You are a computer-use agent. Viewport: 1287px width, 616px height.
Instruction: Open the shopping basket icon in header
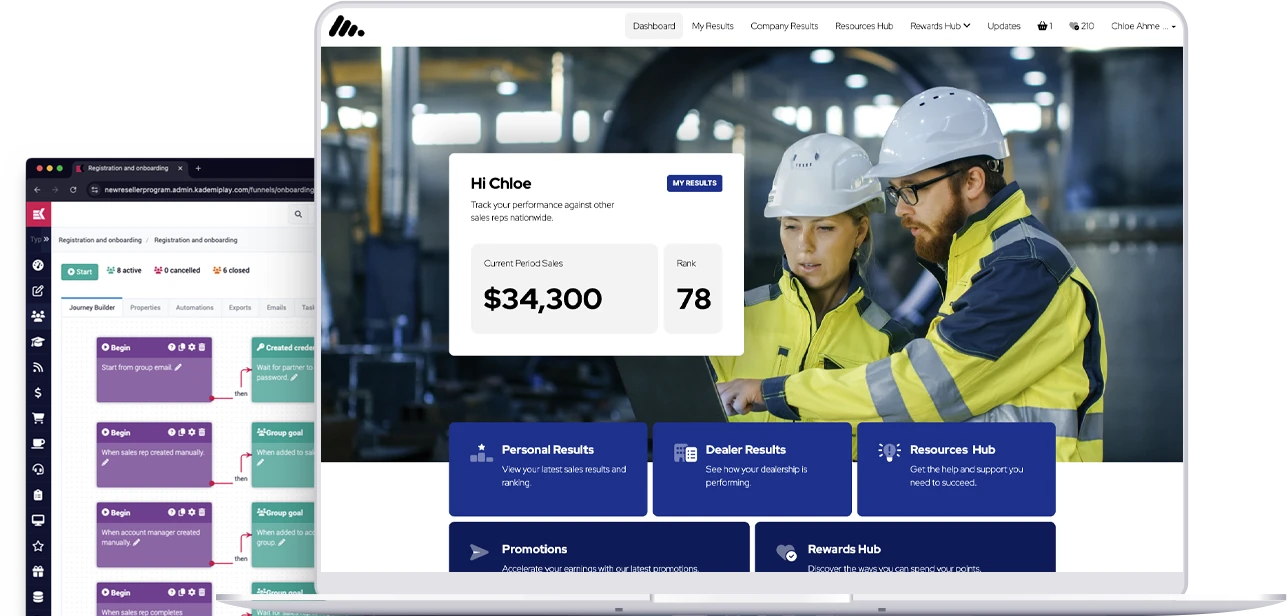(1045, 26)
